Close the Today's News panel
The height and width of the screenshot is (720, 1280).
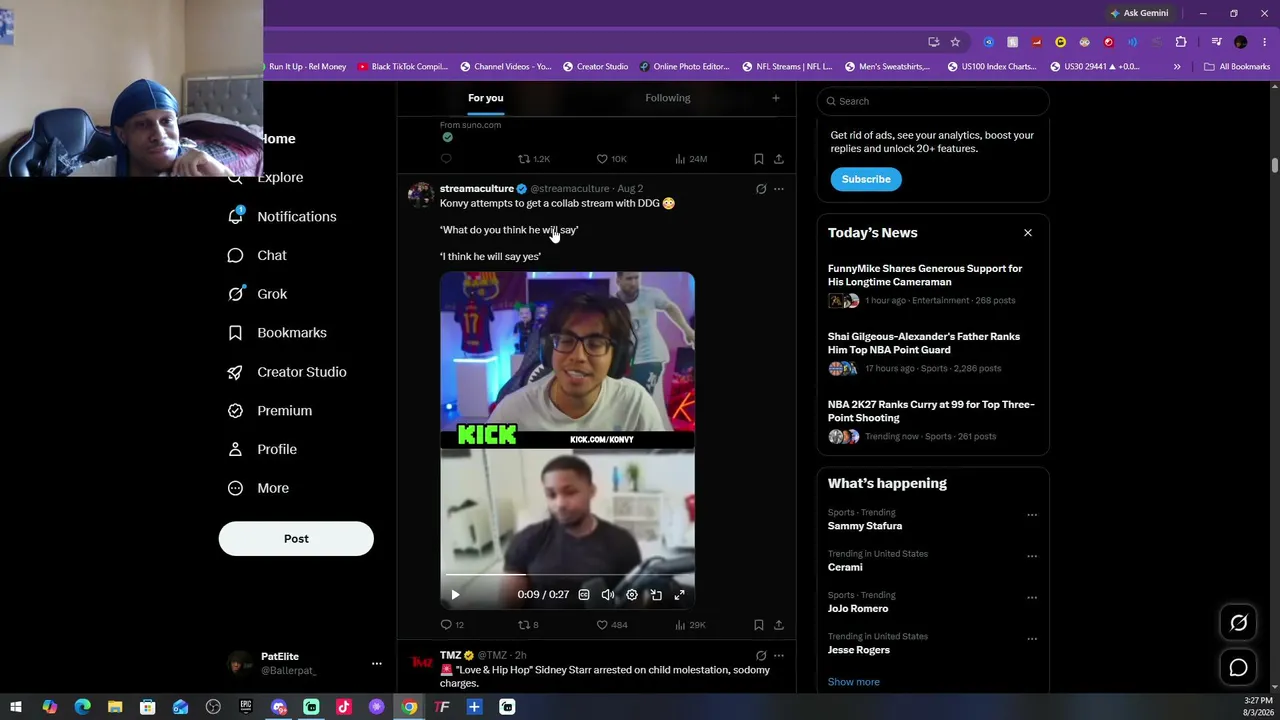point(1027,233)
